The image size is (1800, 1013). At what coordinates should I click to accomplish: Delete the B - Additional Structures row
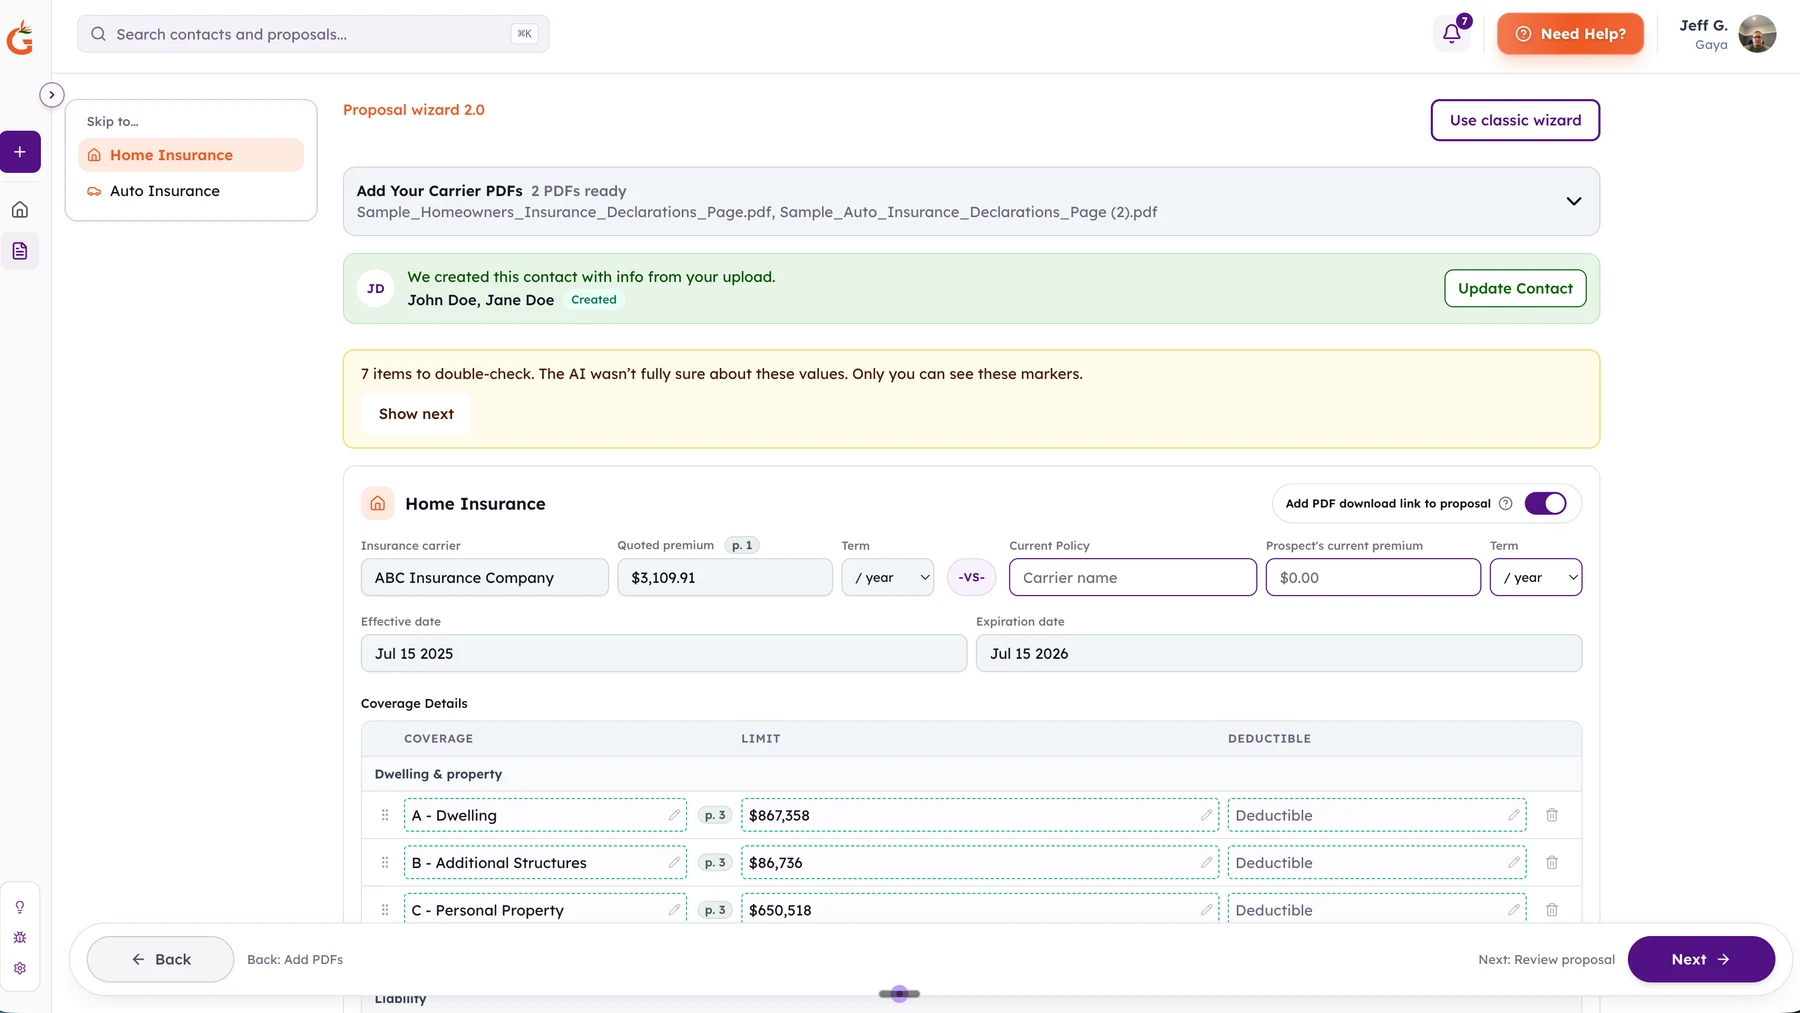click(x=1552, y=862)
